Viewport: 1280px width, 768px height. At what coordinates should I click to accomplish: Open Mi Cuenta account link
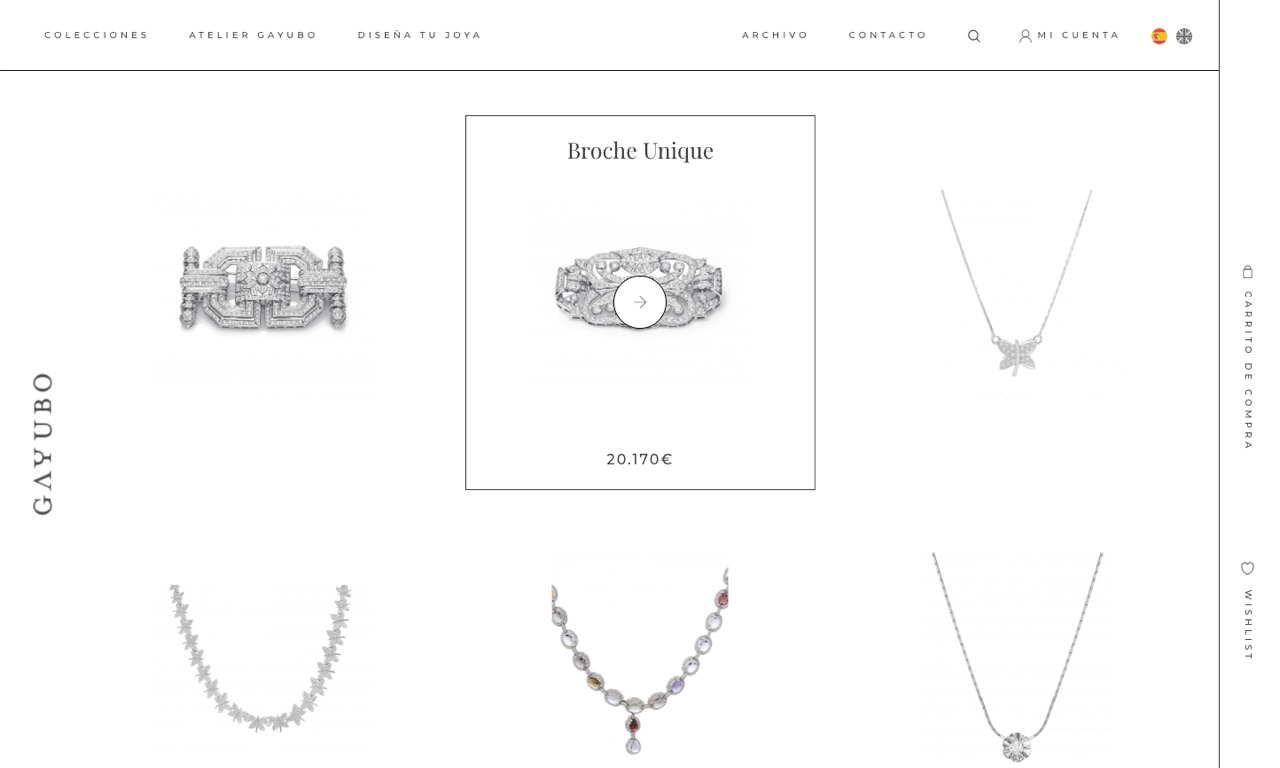point(1078,35)
